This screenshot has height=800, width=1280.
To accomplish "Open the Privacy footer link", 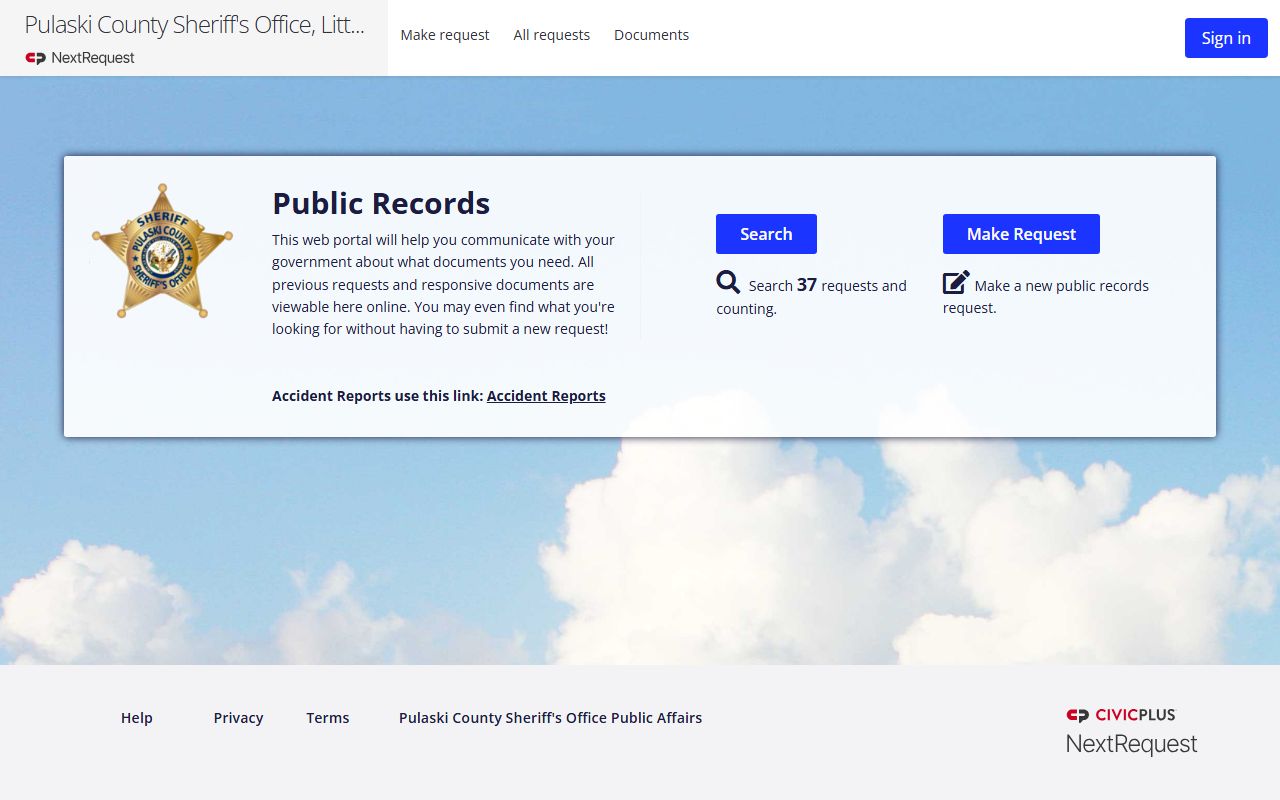I will point(238,718).
